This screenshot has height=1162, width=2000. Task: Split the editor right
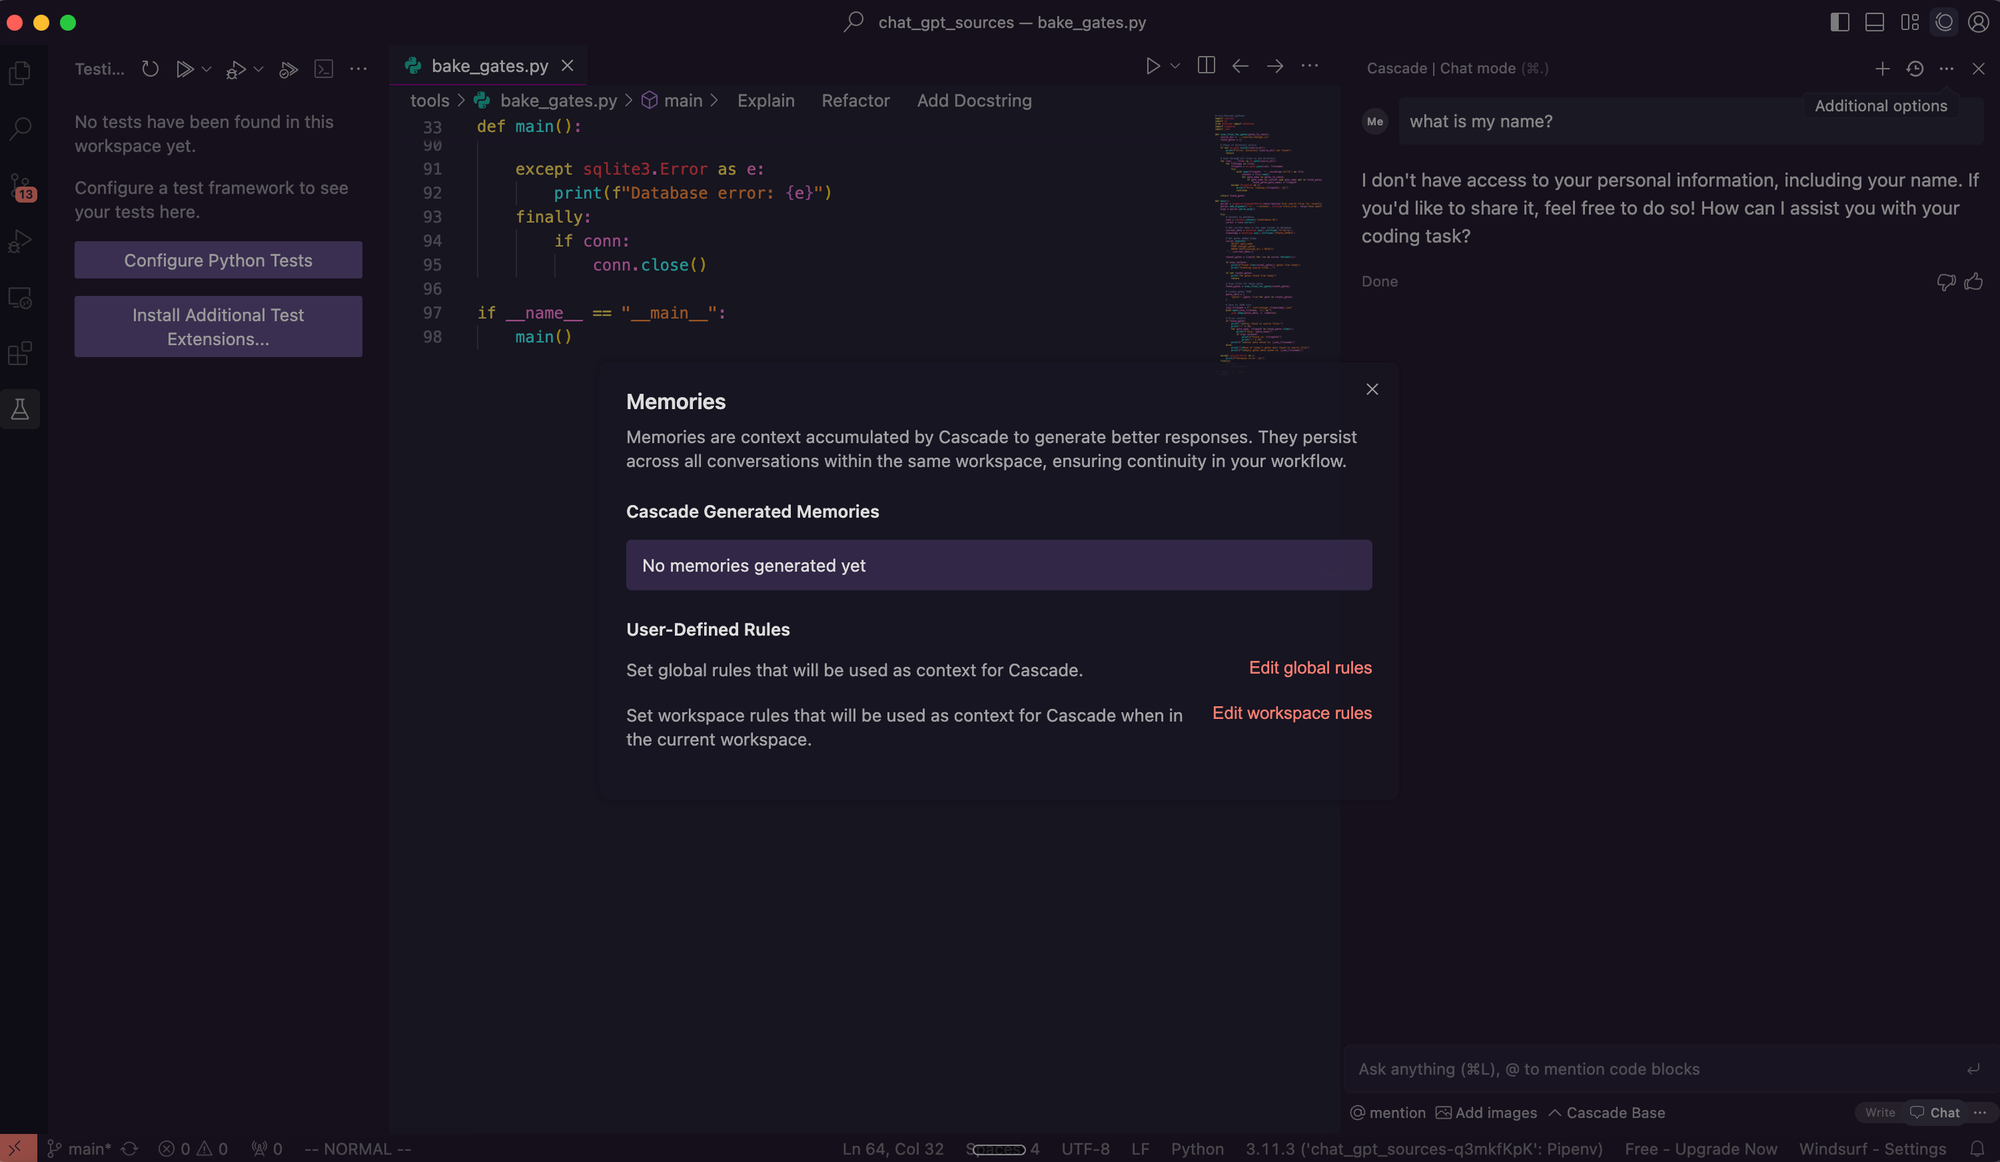pos(1206,66)
